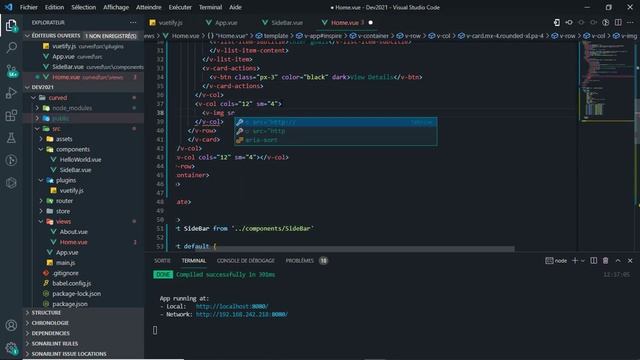Open the Source Control view
Screen dimensions: 640x360
[x=11, y=70]
